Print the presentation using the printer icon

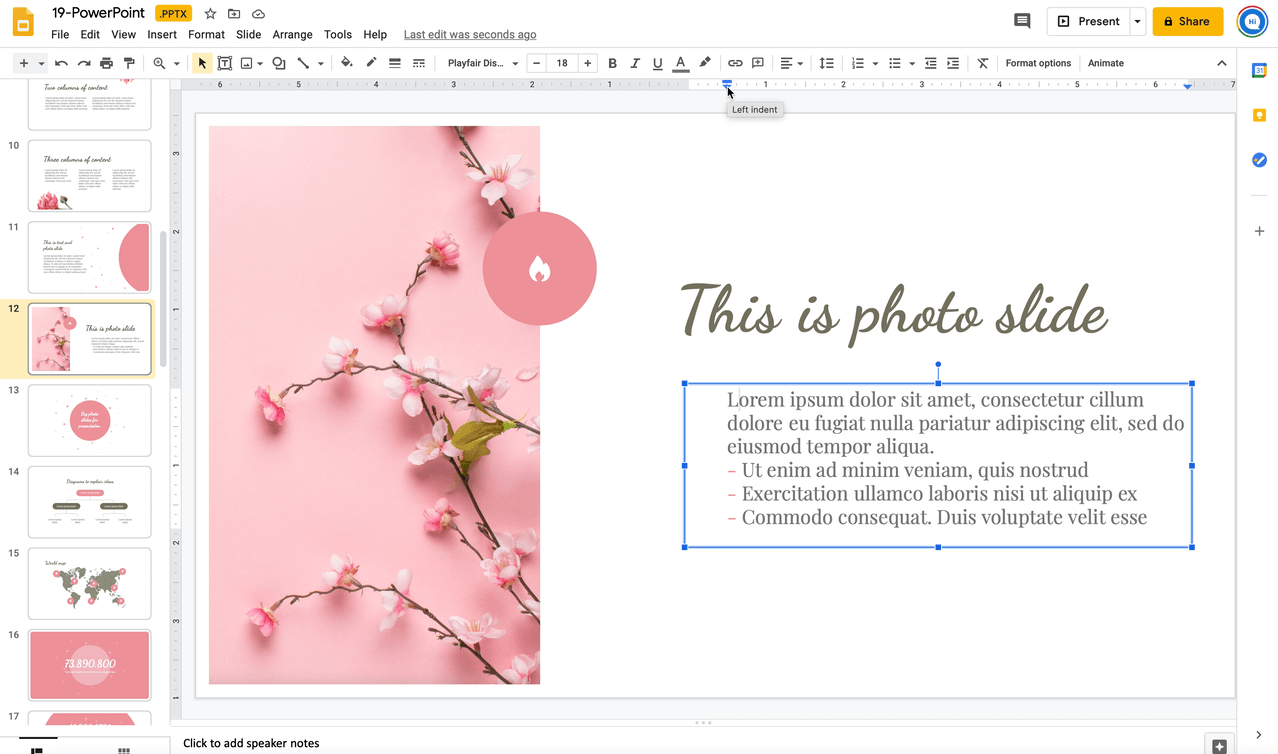click(107, 63)
